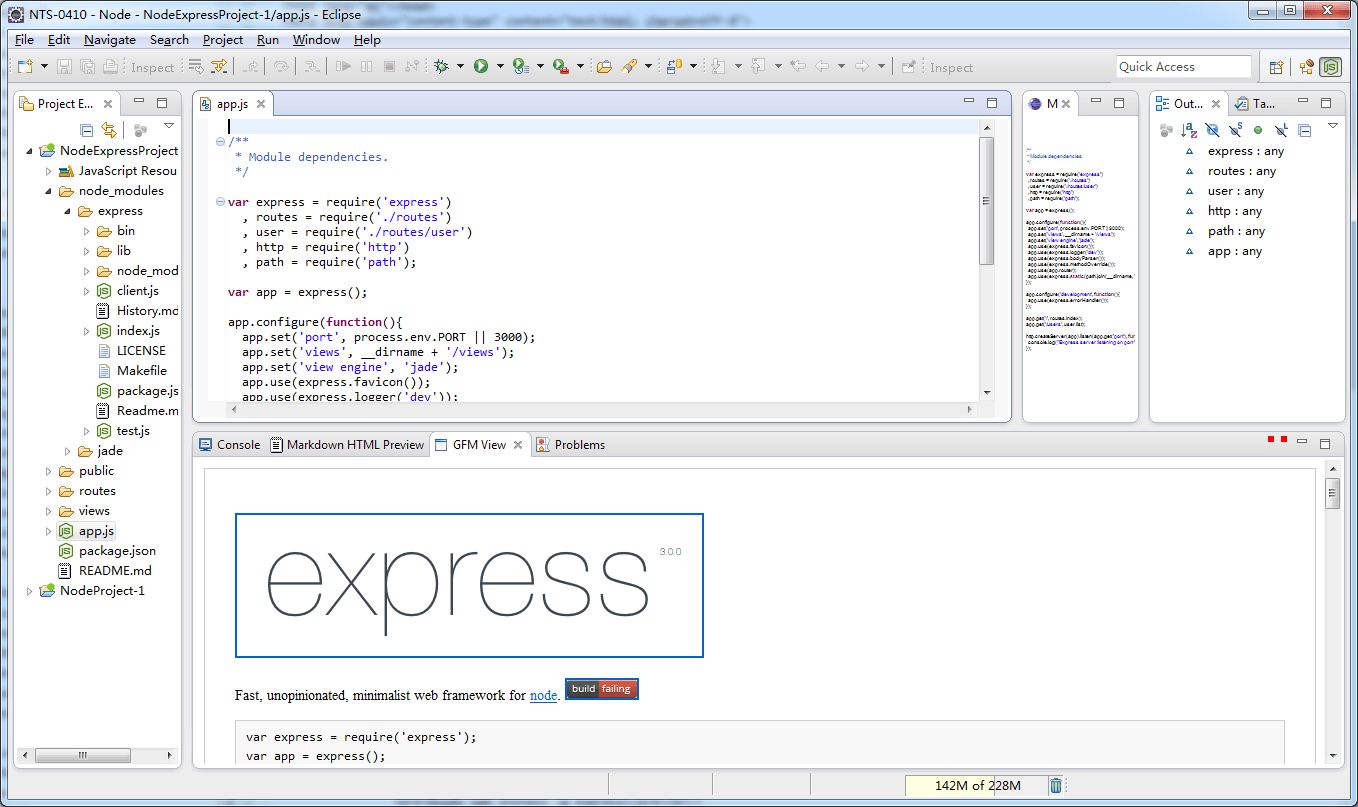Click inside the Quick Access field

[x=1183, y=66]
